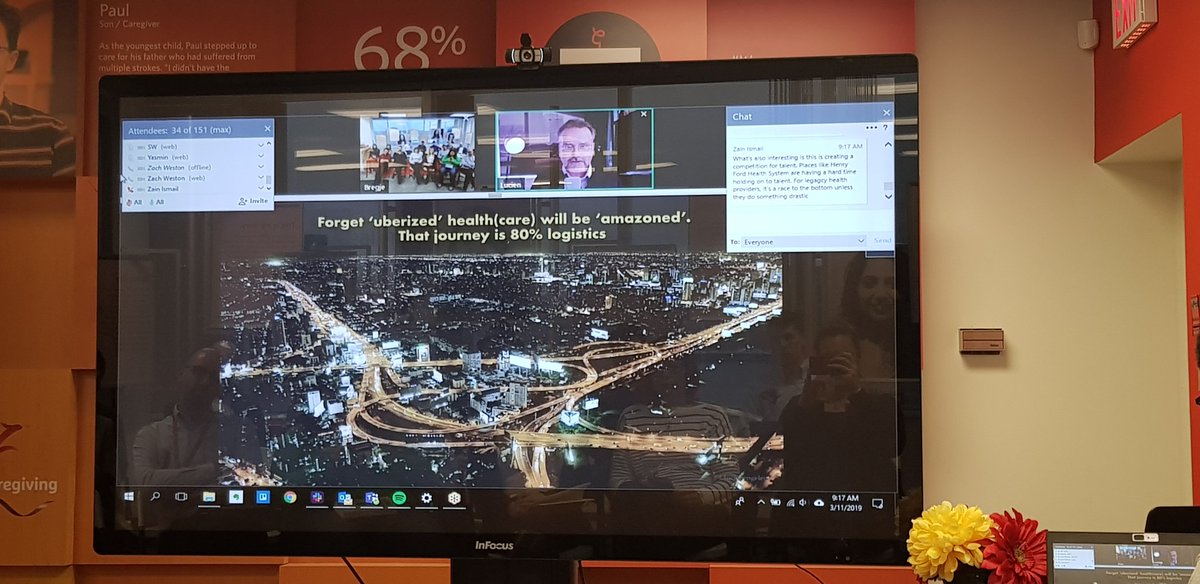Show hidden system tray icons
Screen dimensions: 1200x584
[759, 502]
